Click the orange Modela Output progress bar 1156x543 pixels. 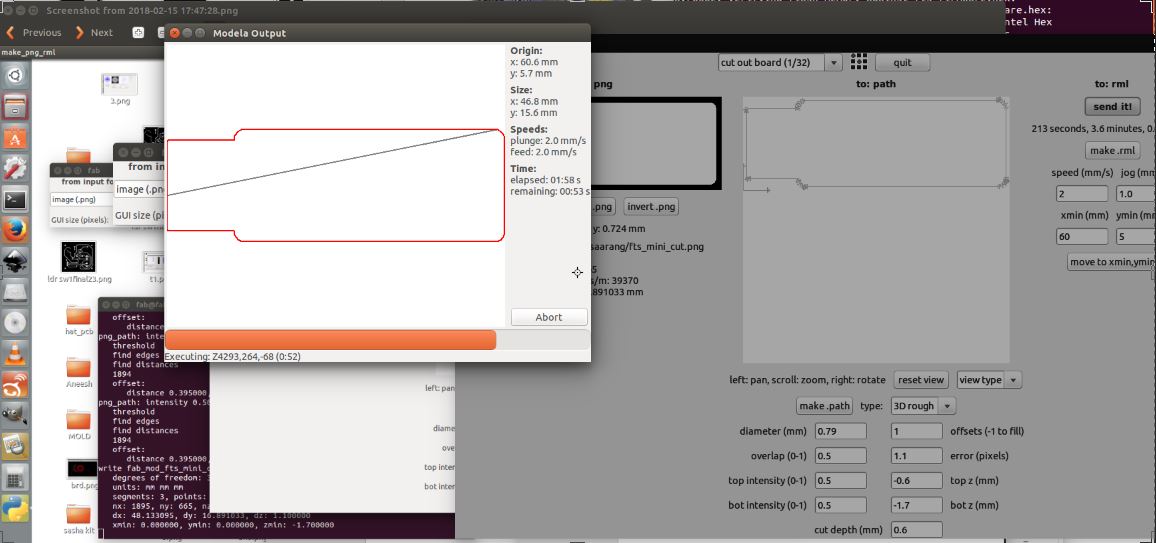[377, 340]
